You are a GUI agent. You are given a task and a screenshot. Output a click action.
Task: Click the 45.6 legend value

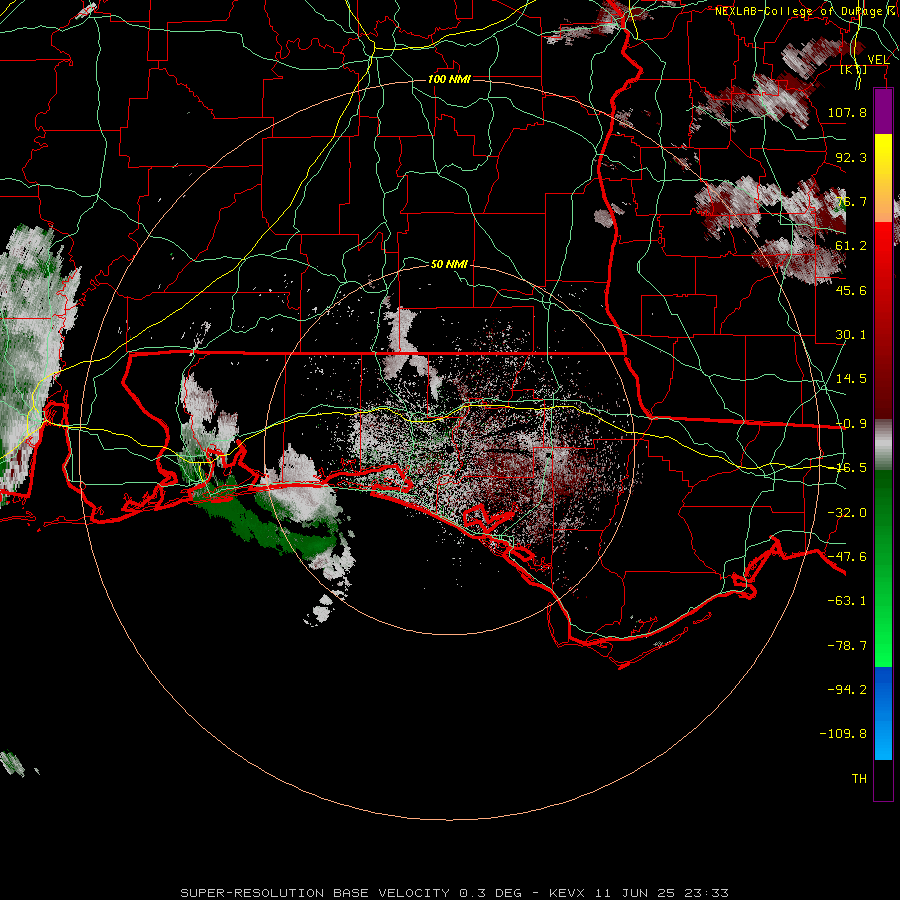coord(851,290)
